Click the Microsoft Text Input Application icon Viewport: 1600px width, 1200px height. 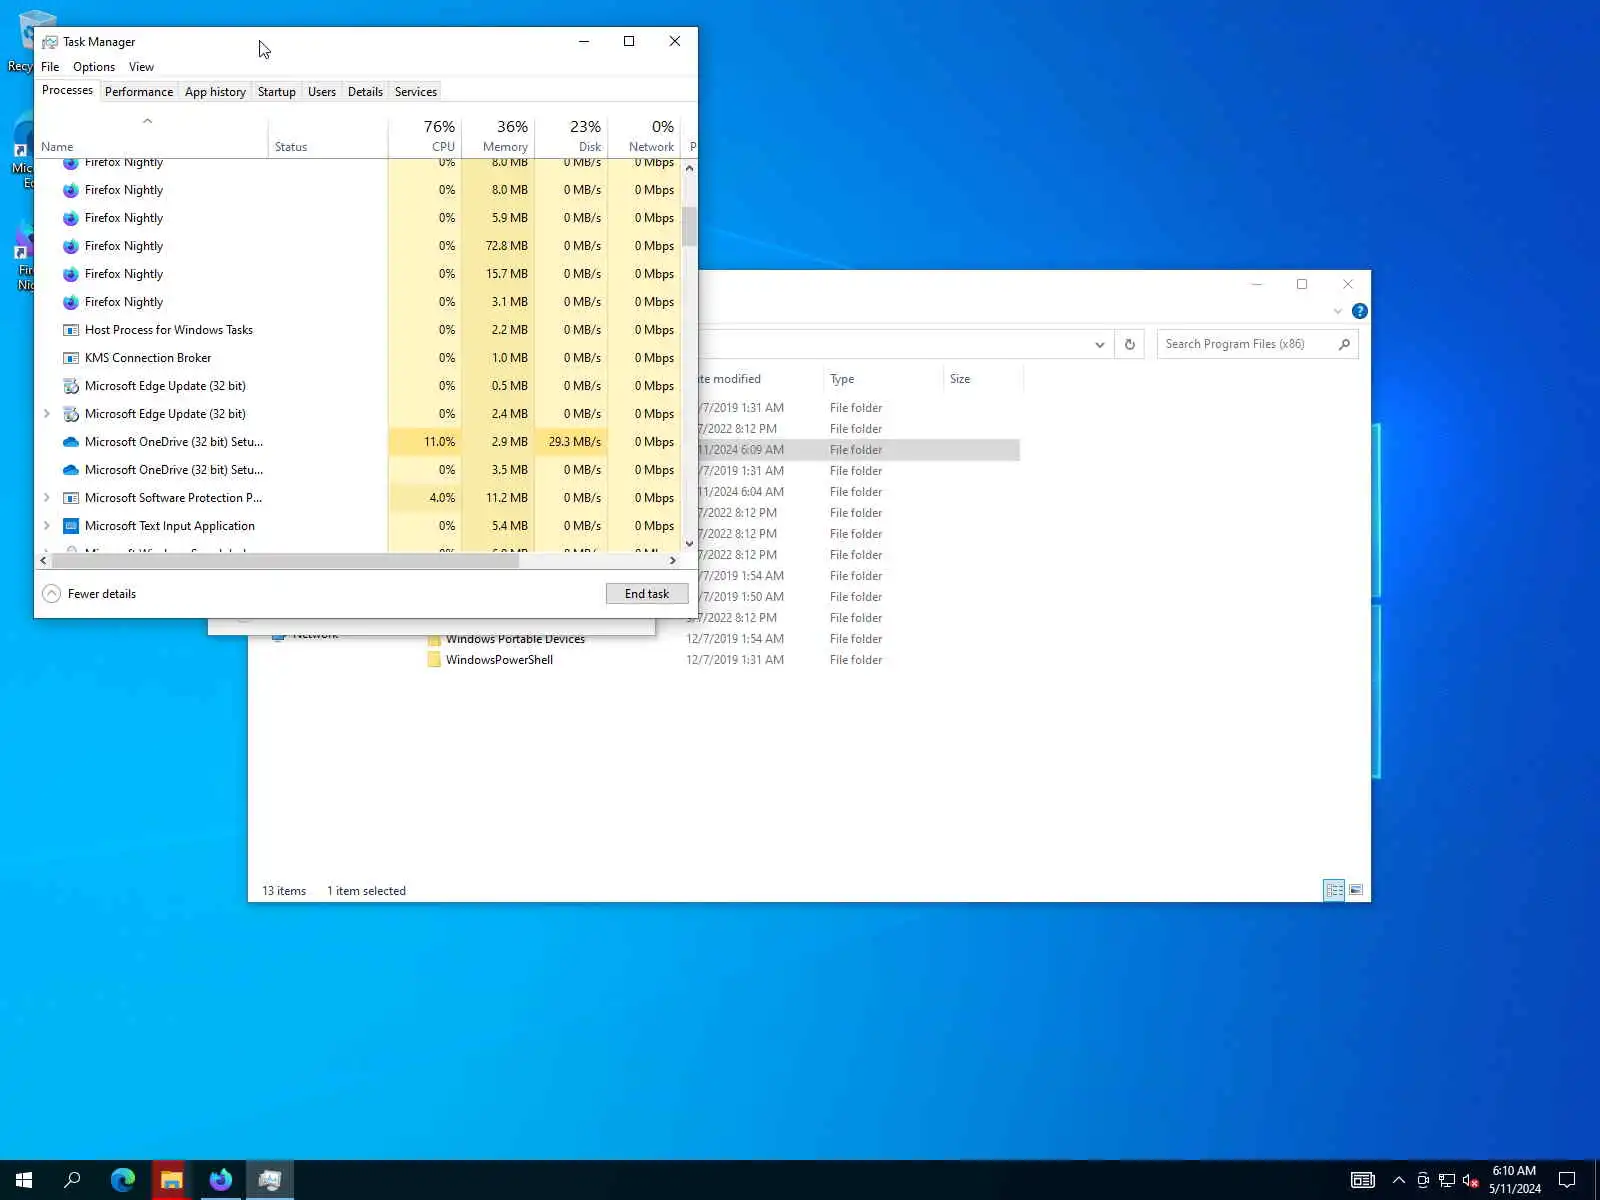pyautogui.click(x=71, y=526)
